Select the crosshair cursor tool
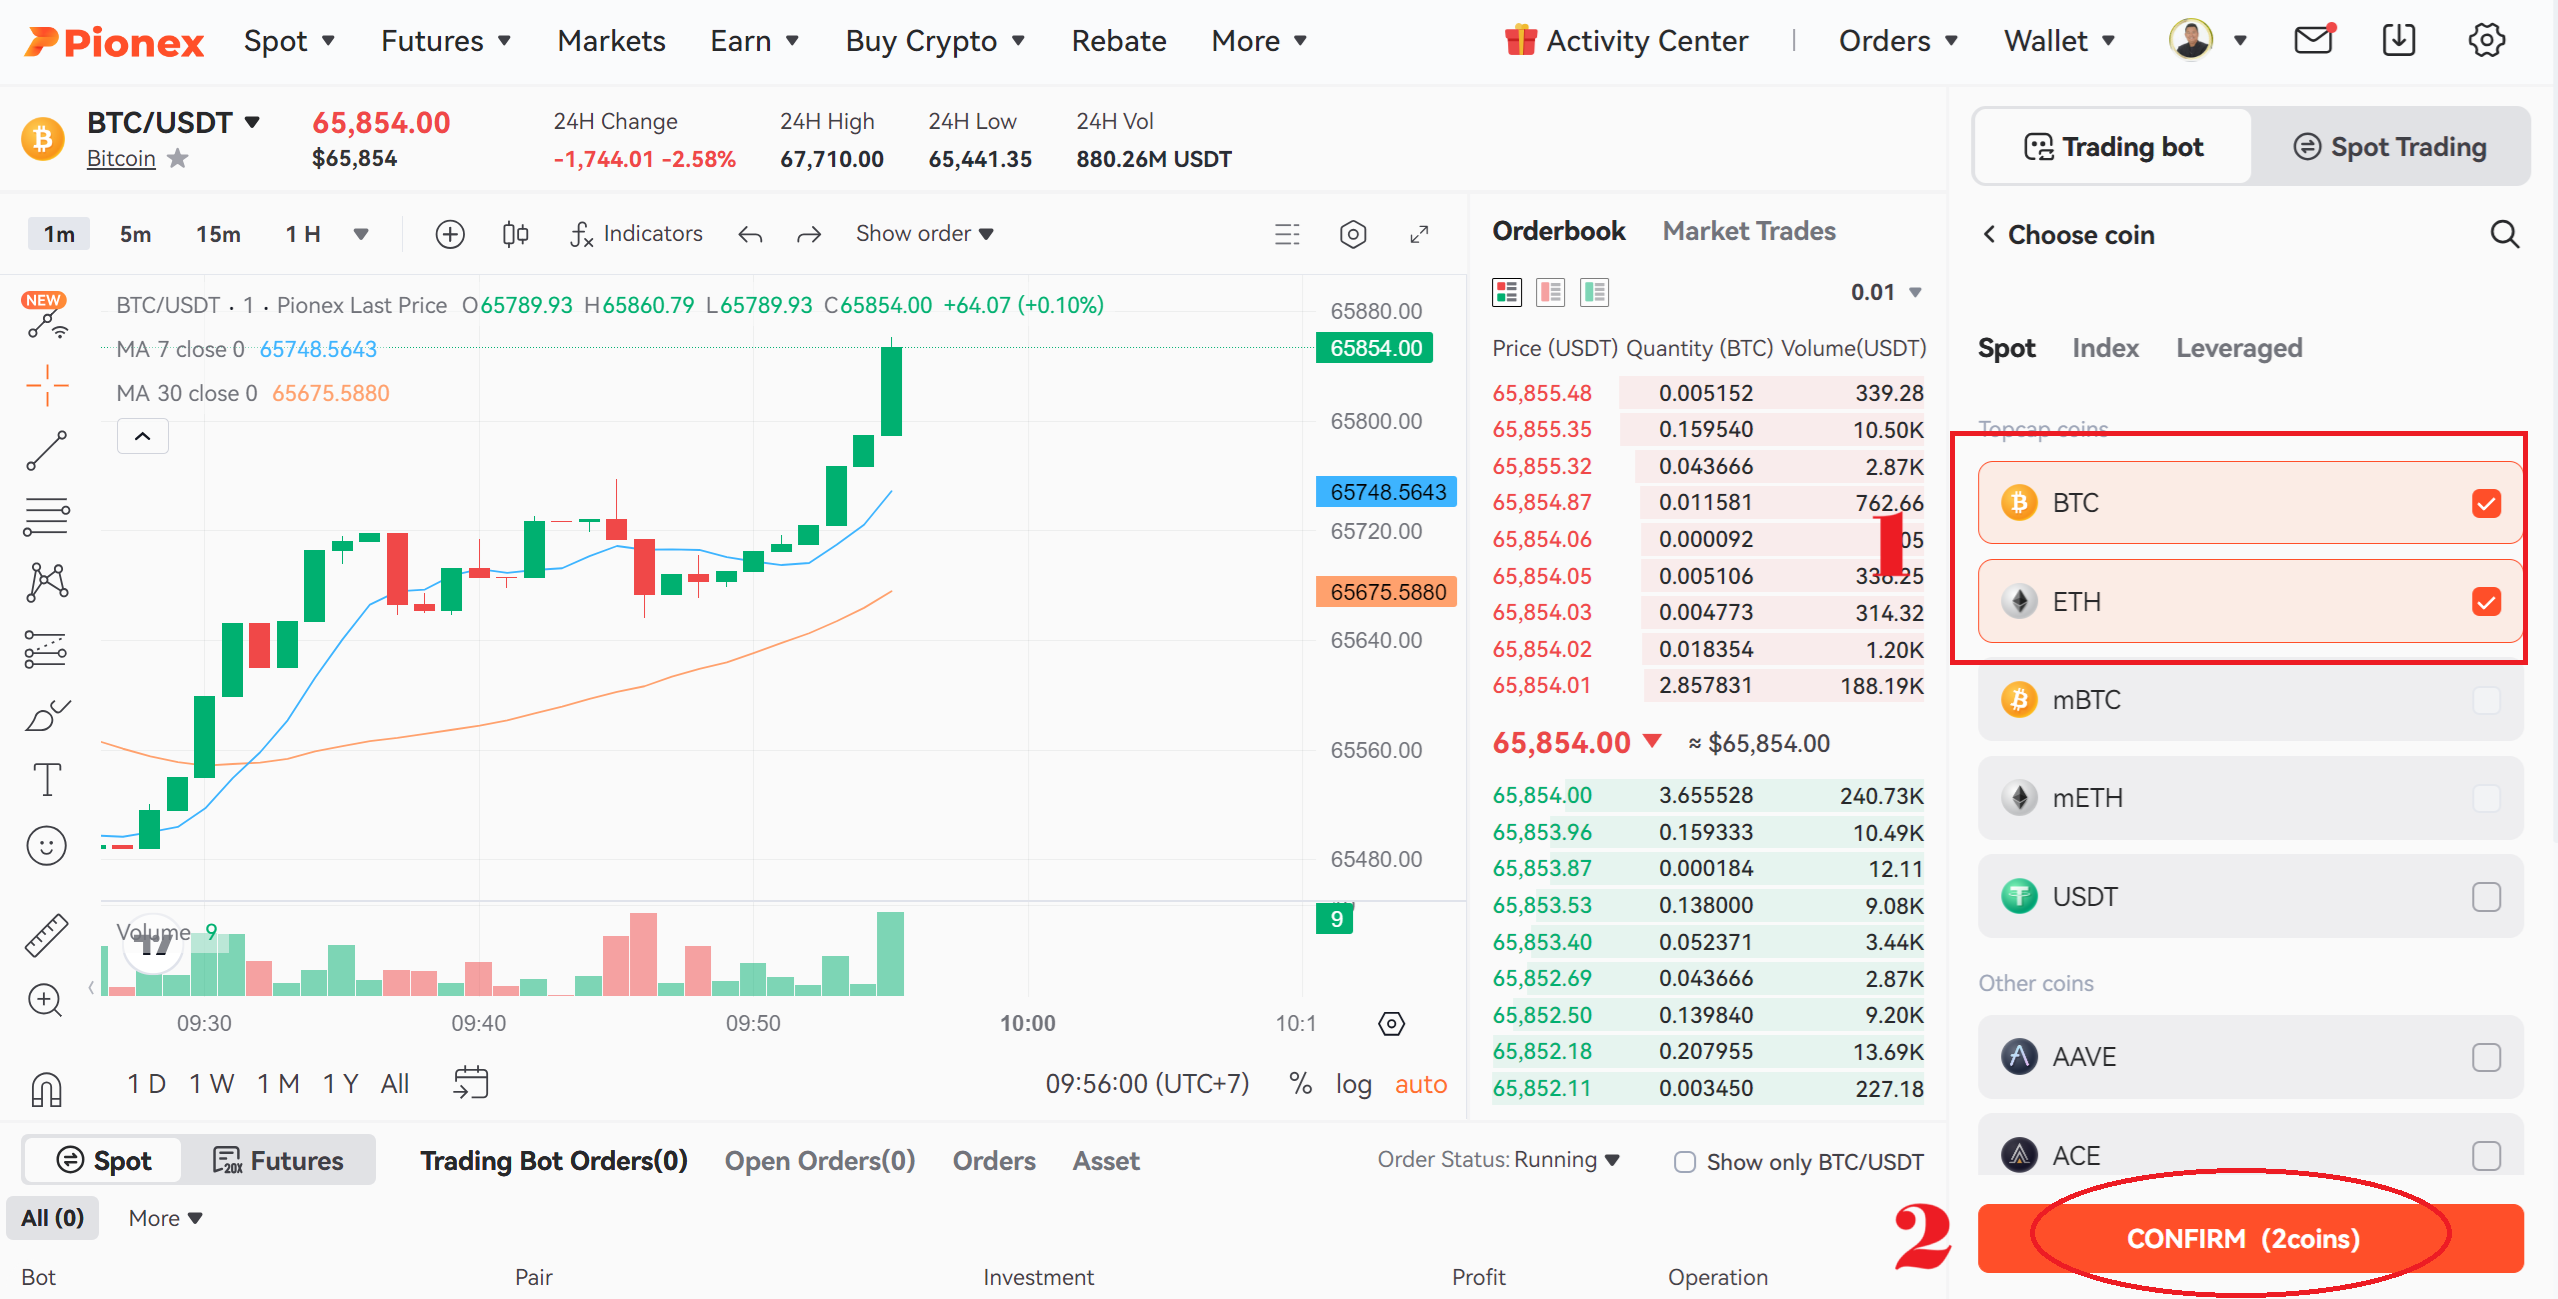The width and height of the screenshot is (2558, 1299). [x=46, y=386]
